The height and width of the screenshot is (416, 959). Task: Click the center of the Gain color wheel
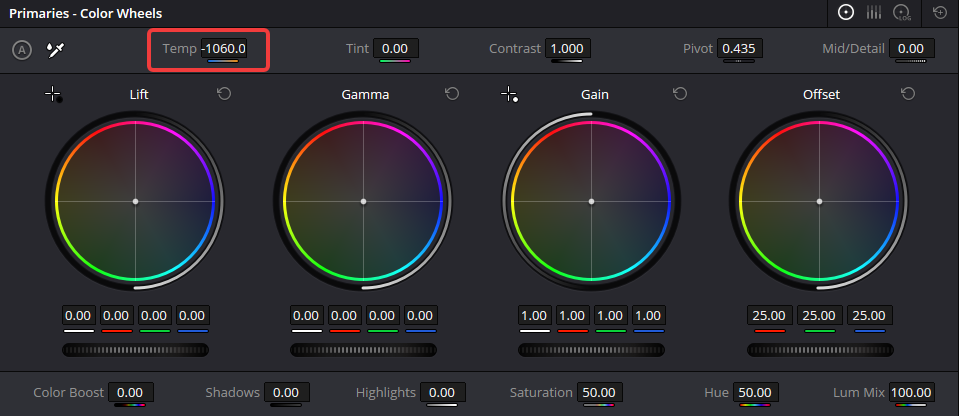591,201
